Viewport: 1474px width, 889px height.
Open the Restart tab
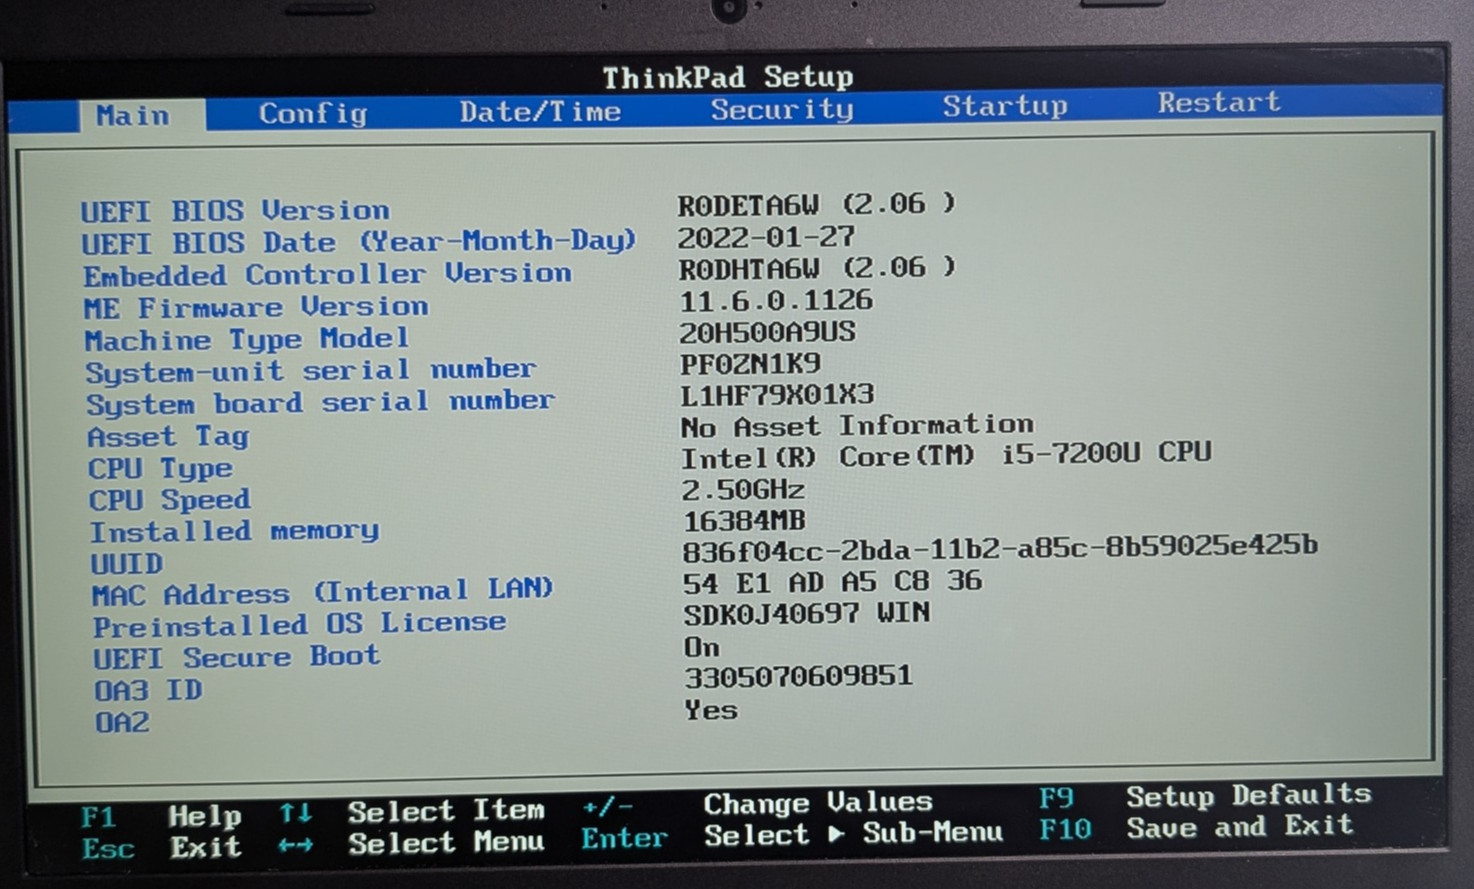click(1219, 102)
